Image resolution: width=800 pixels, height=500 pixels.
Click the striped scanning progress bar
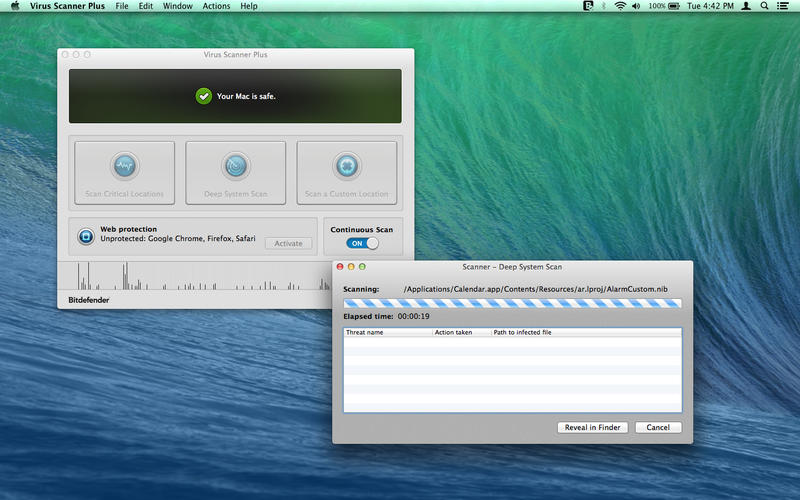point(512,303)
